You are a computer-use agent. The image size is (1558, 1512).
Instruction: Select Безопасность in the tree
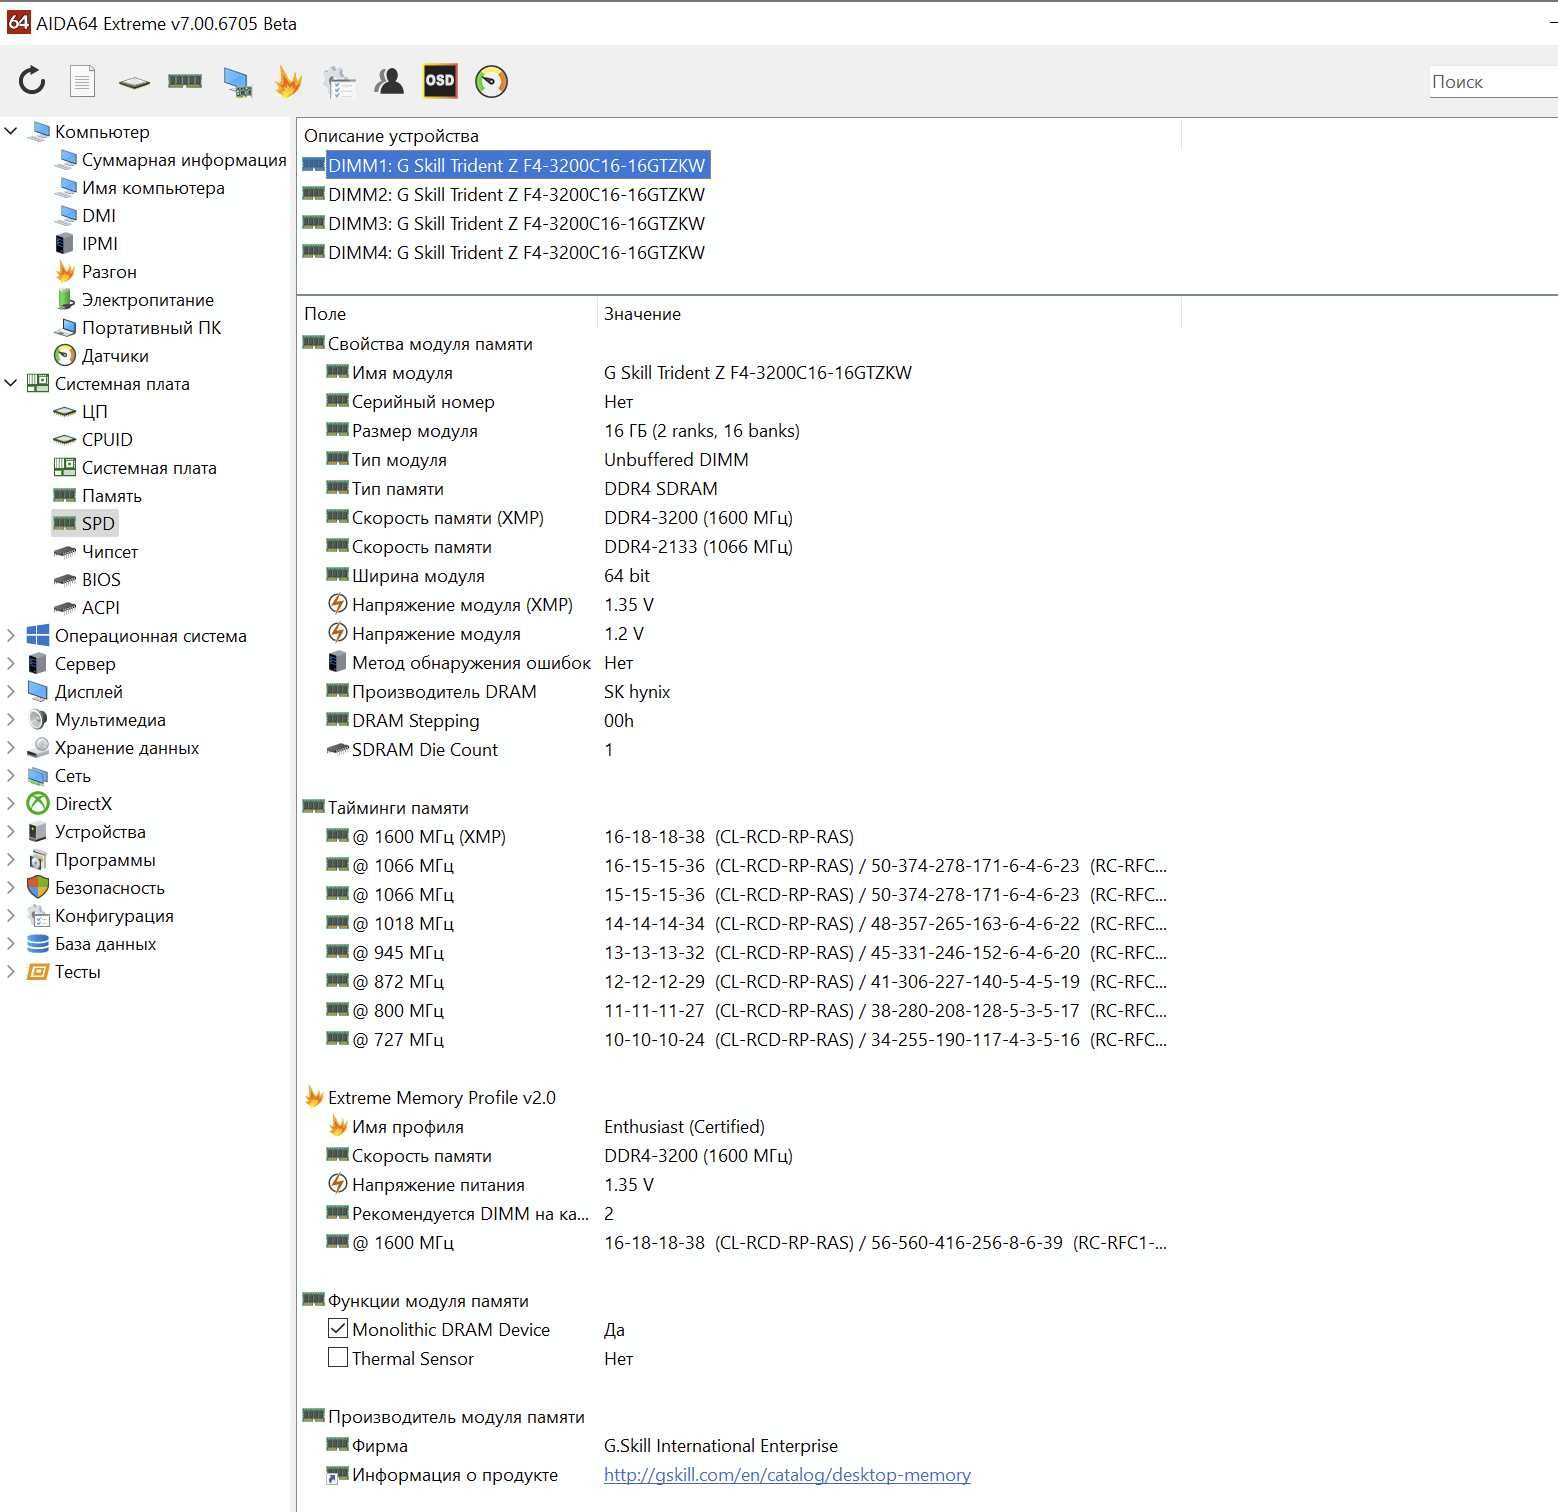pyautogui.click(x=110, y=887)
